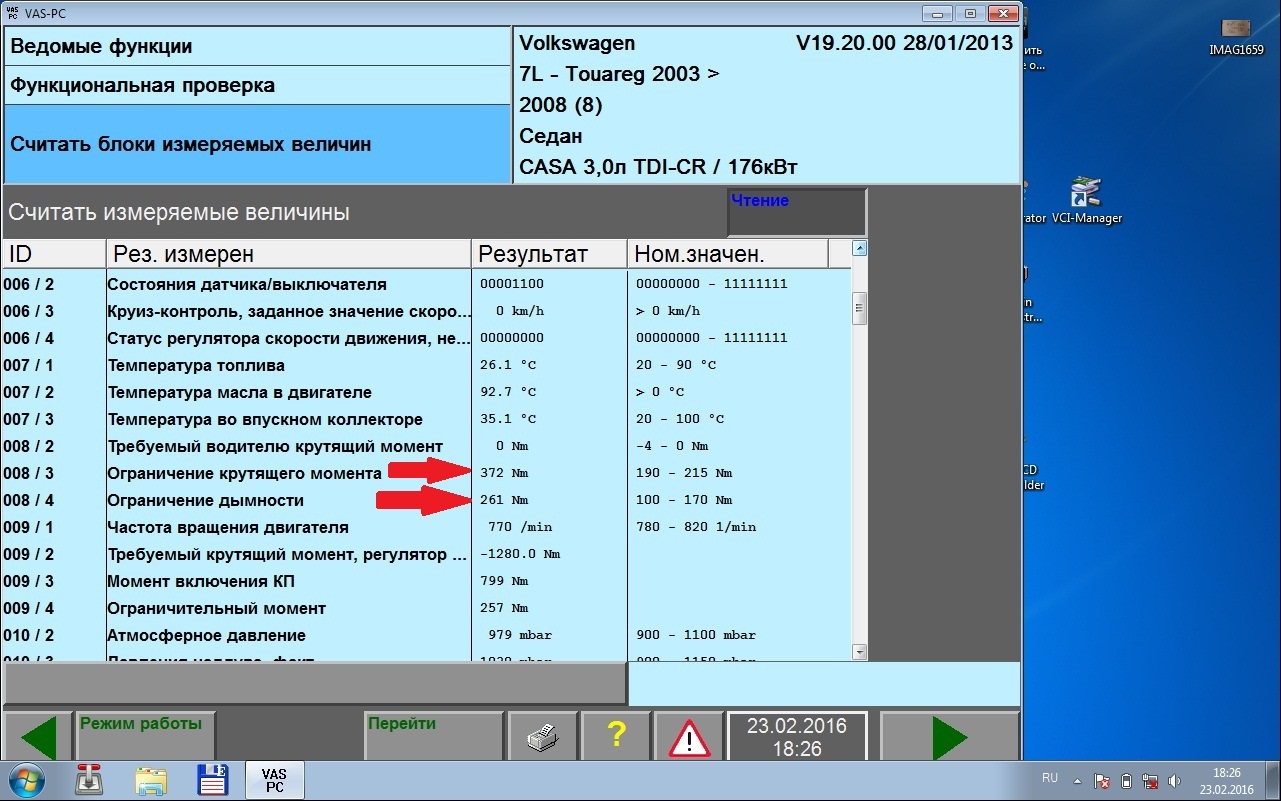Select the Температура во впускном коллекторе row
Image resolution: width=1281 pixels, height=801 pixels.
pyautogui.click(x=427, y=419)
